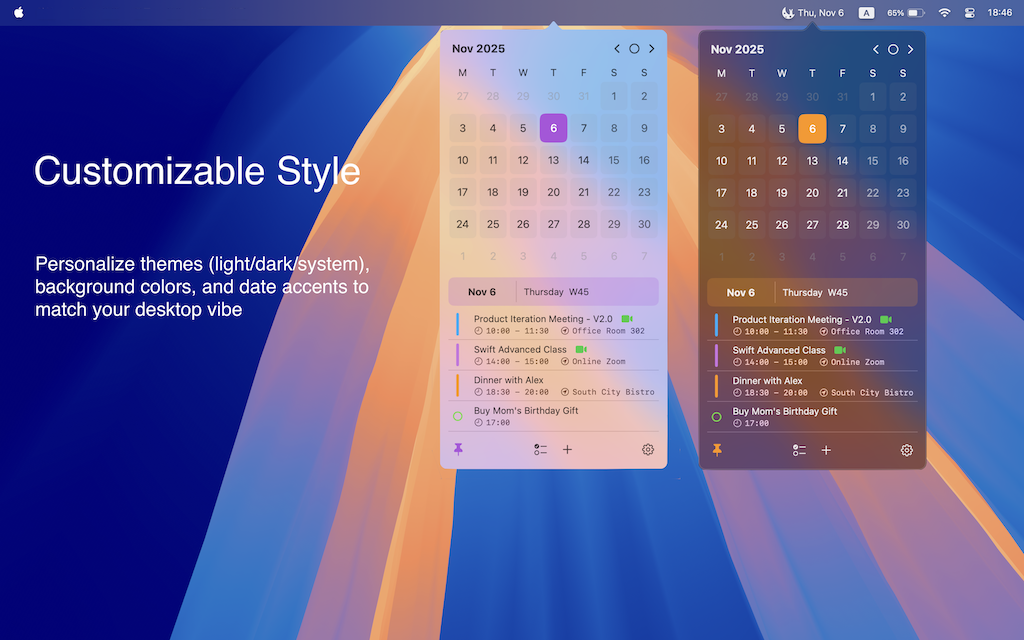This screenshot has height=640, width=1024.
Task: Open settings gear in the dark calendar panel
Action: (x=907, y=451)
